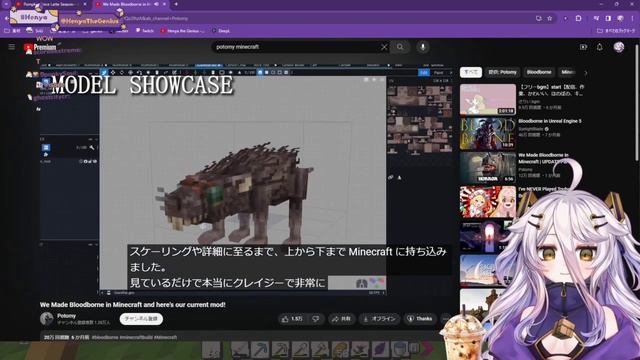Viewport: 640px width, 360px height.
Task: Run search with the magnifier button
Action: coord(400,47)
